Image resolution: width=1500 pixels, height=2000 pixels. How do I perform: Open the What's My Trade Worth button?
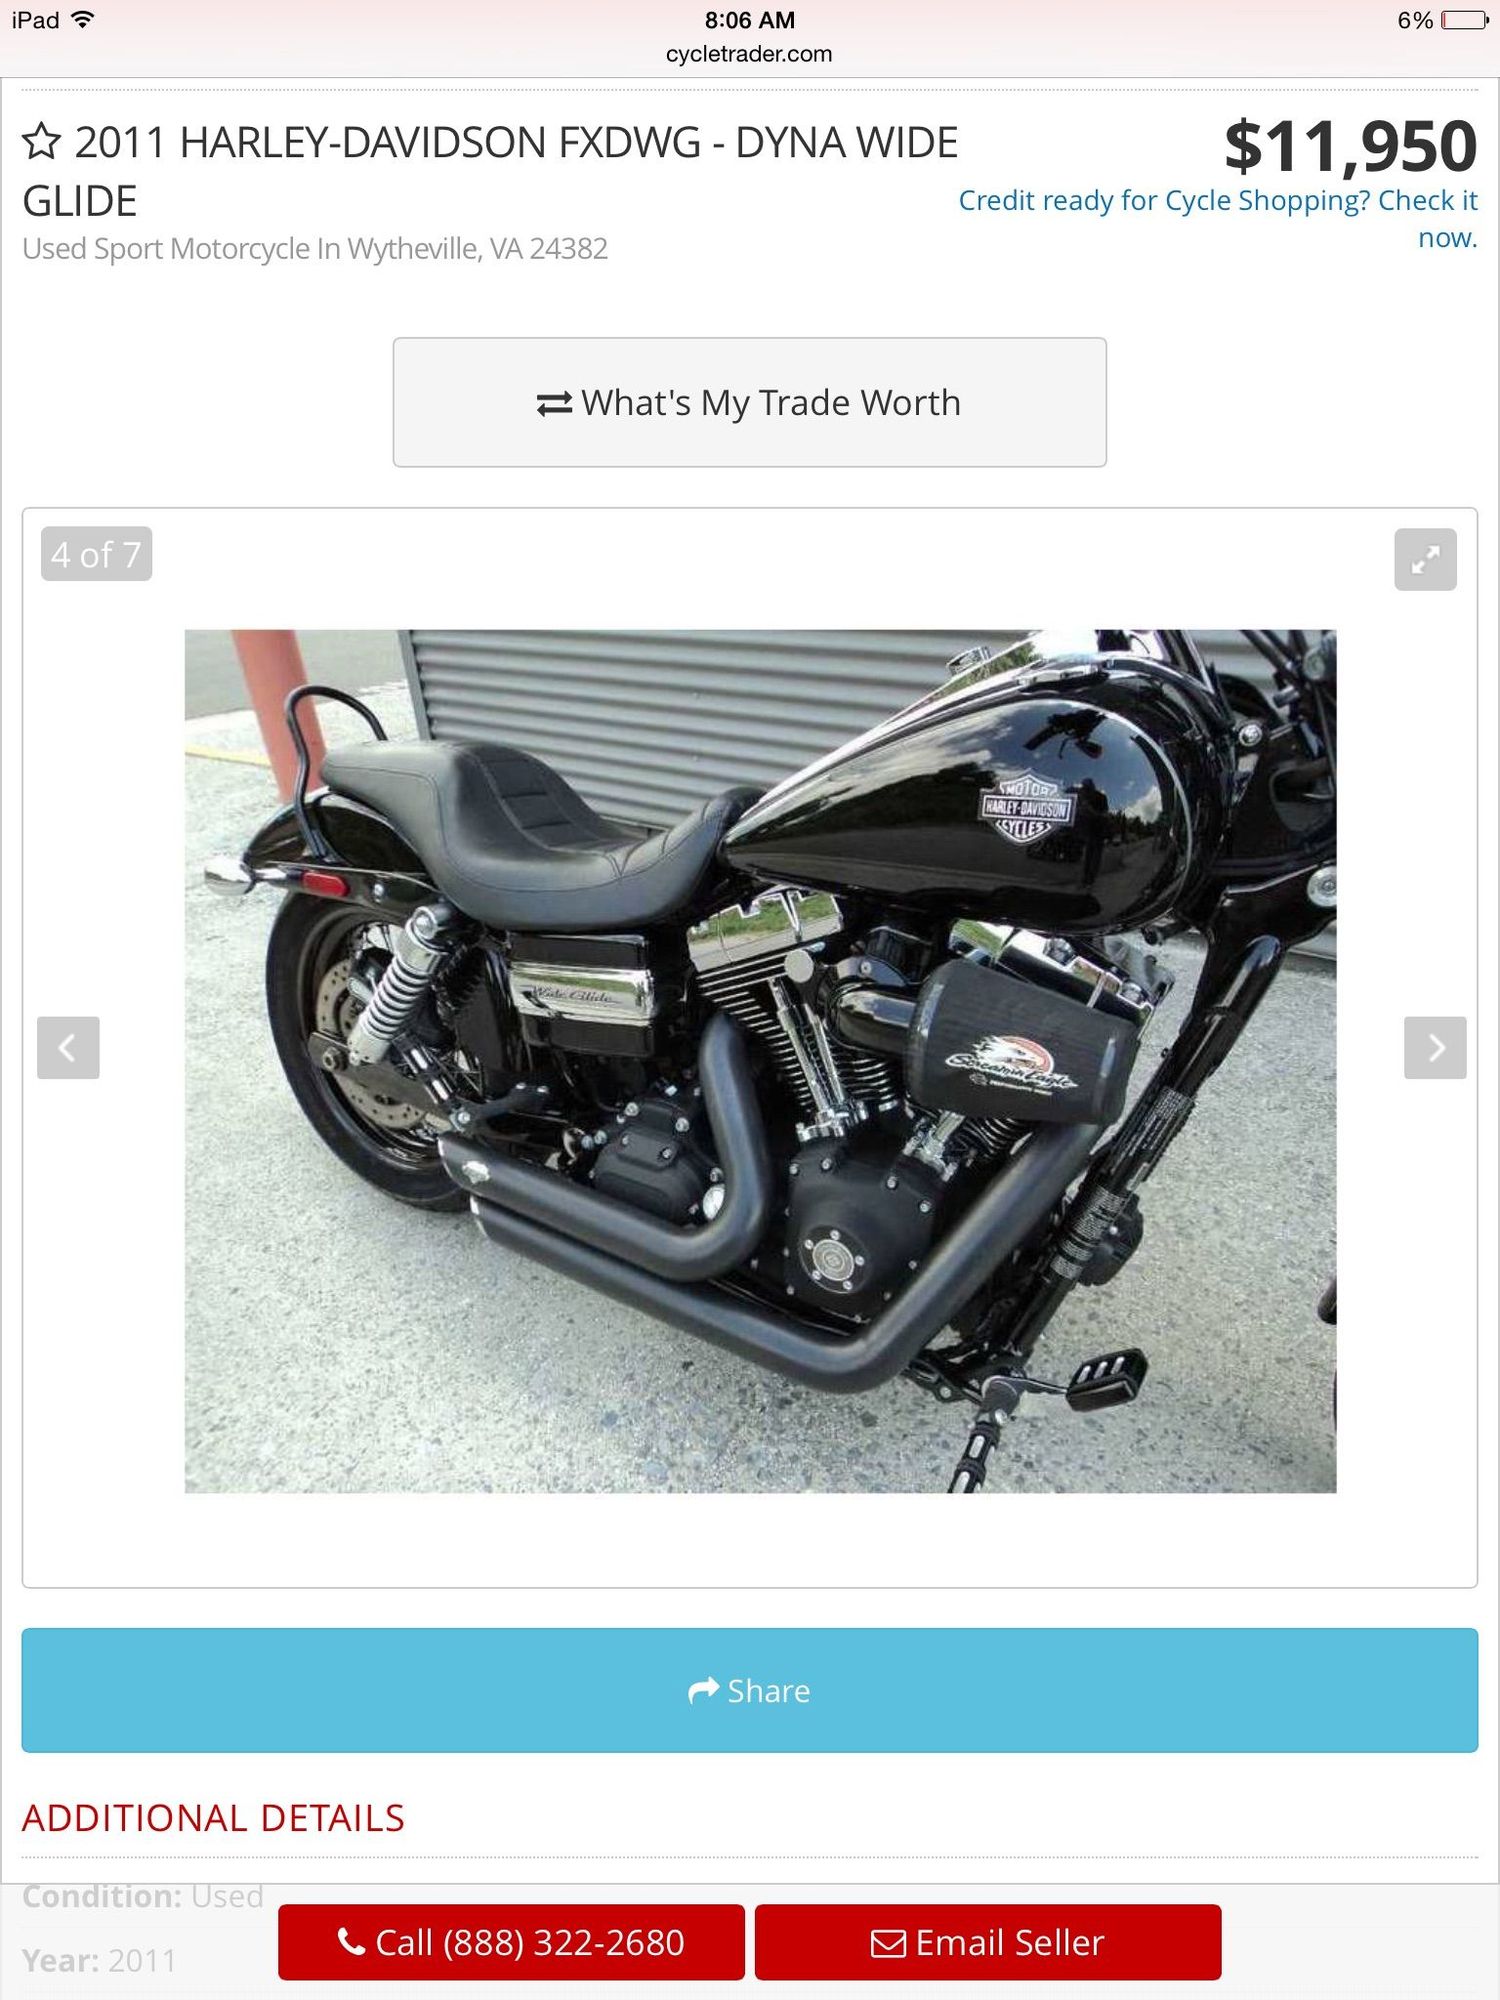[749, 402]
